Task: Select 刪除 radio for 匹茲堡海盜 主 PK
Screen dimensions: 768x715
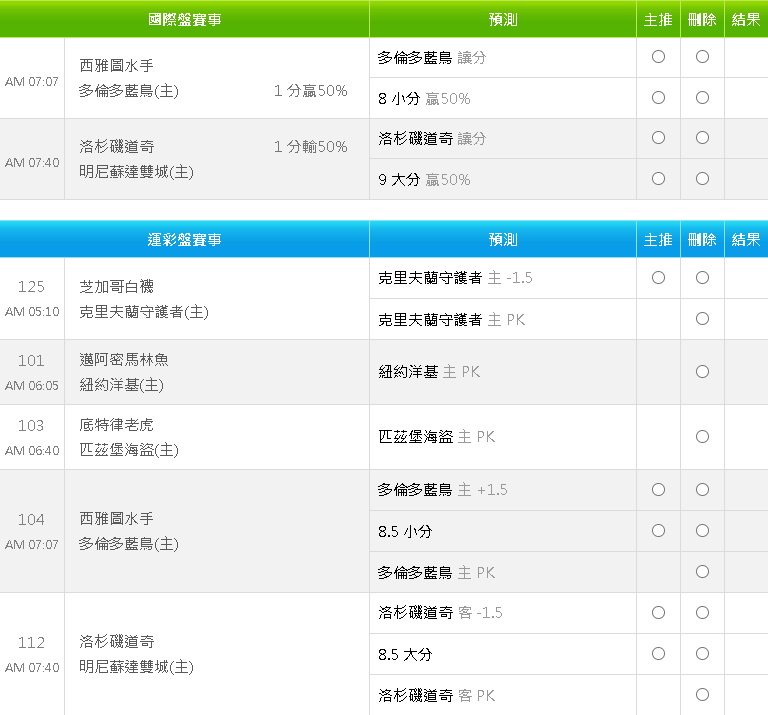Action: click(x=702, y=436)
